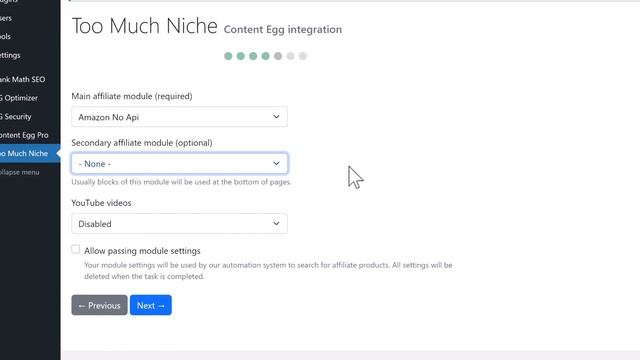
Task: Click the Secondary affiliate module (optional) label
Action: point(142,143)
